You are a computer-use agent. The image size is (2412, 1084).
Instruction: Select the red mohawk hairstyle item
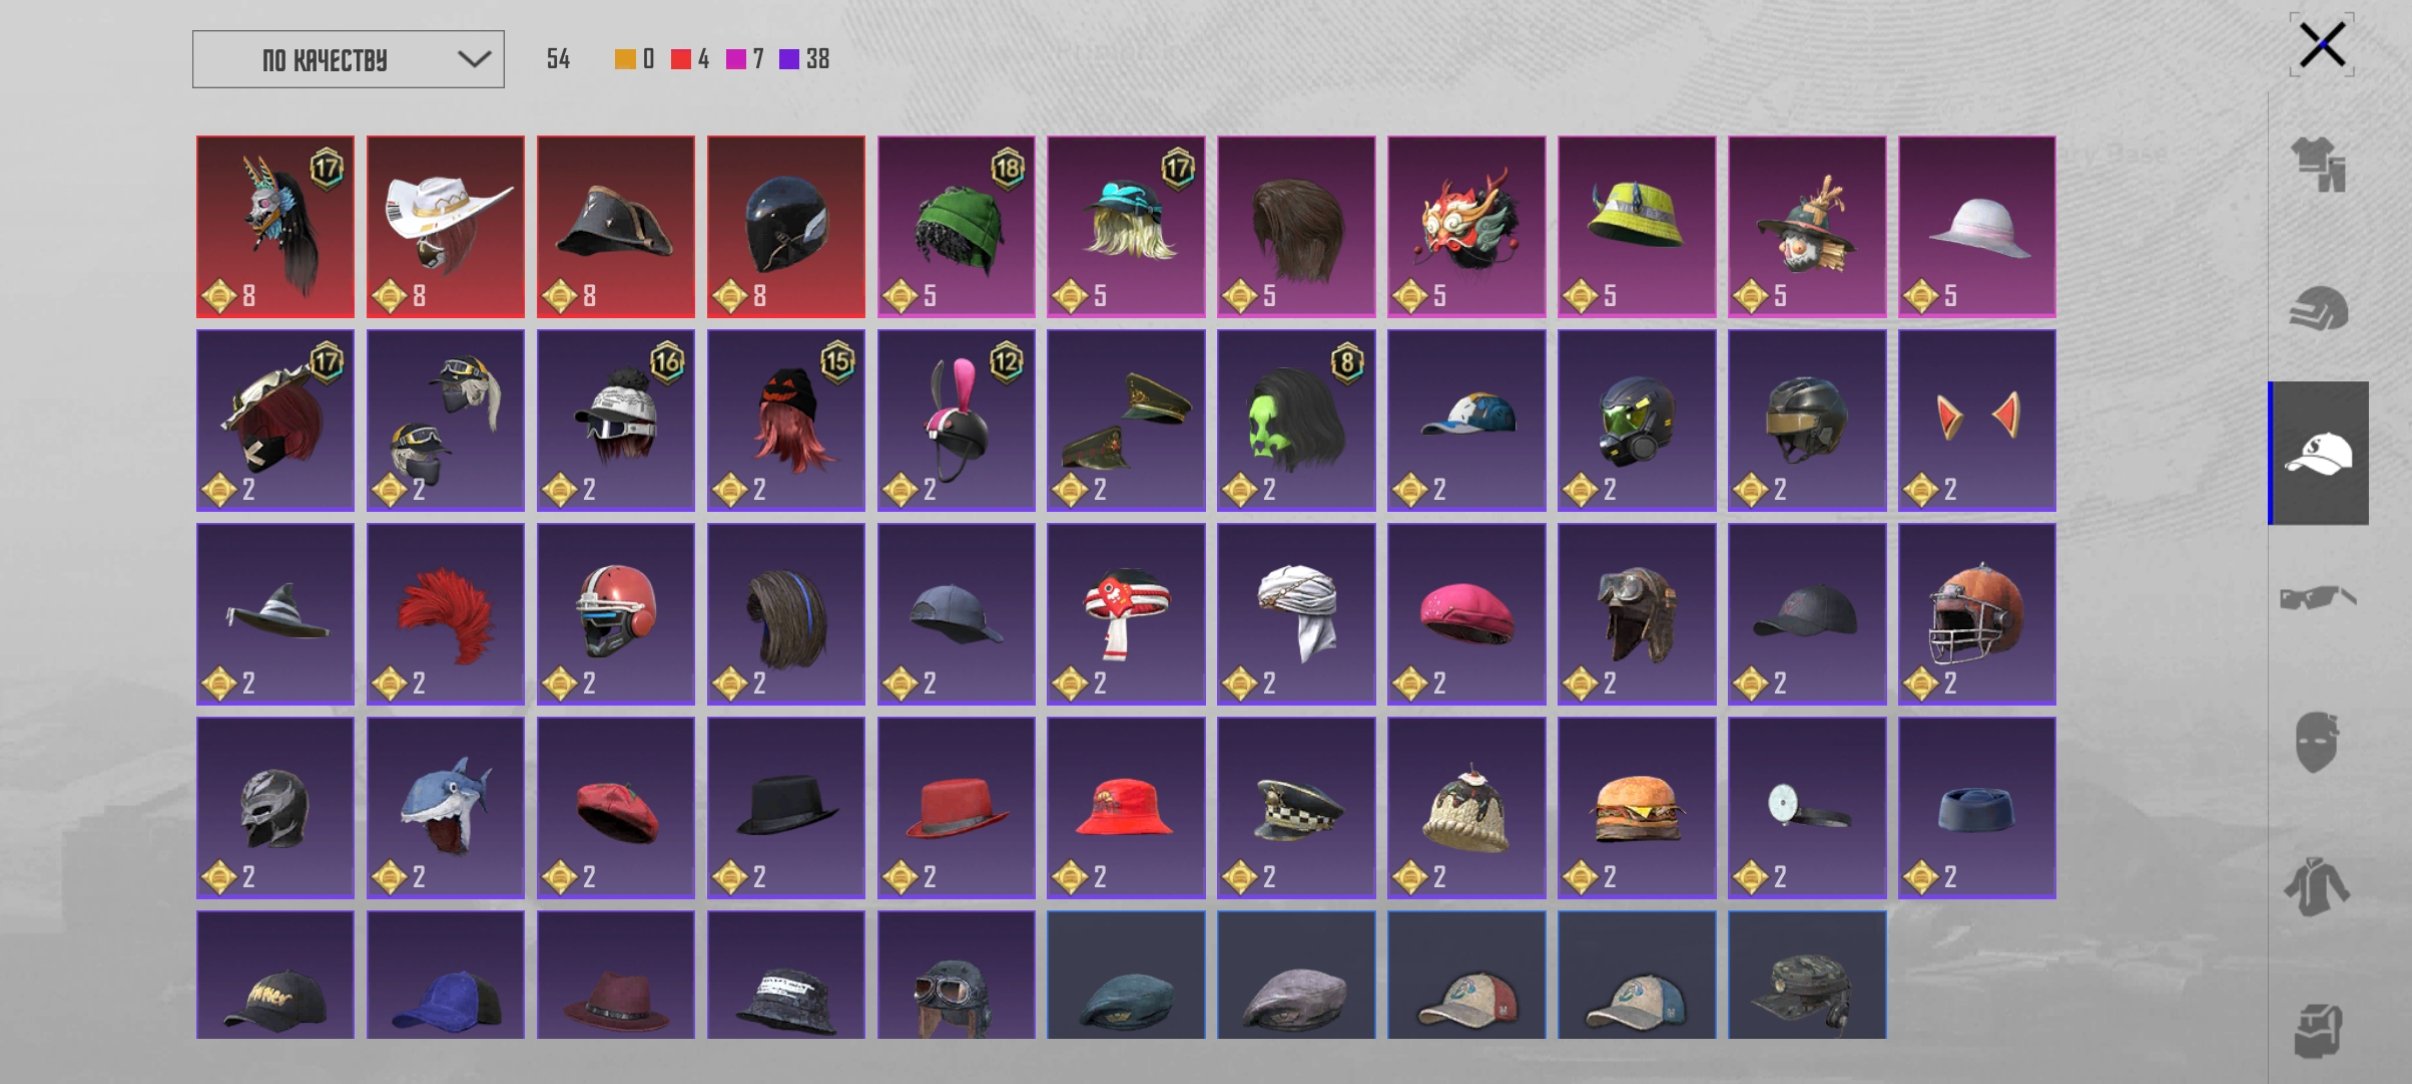445,614
